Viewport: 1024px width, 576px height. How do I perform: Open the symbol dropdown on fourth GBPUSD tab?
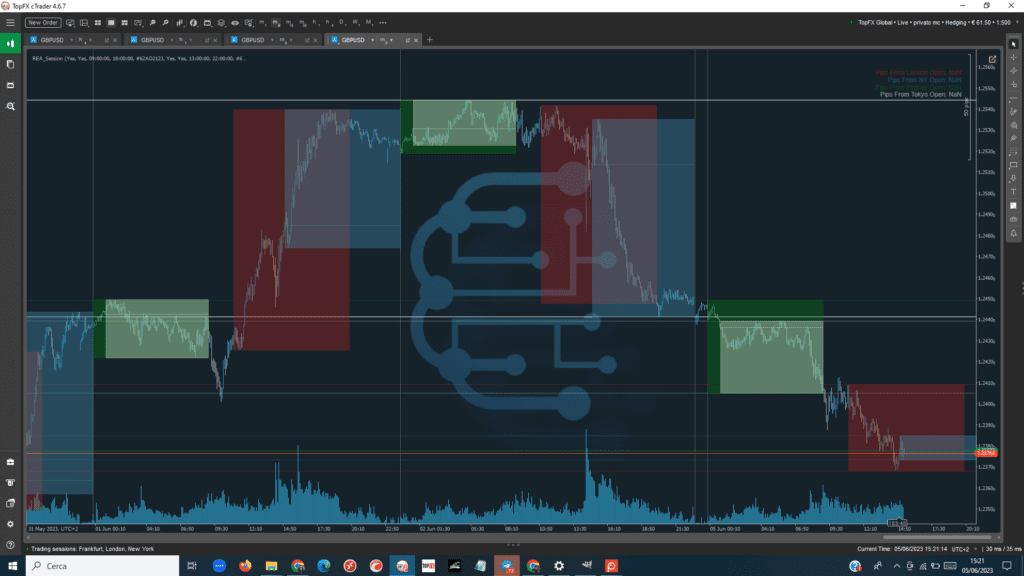(x=372, y=40)
